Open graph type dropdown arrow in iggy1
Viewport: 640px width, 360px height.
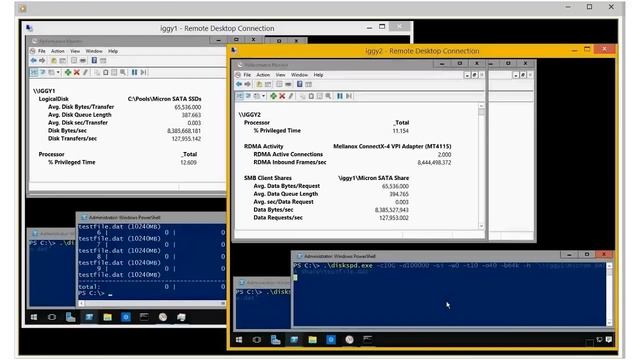[58, 72]
